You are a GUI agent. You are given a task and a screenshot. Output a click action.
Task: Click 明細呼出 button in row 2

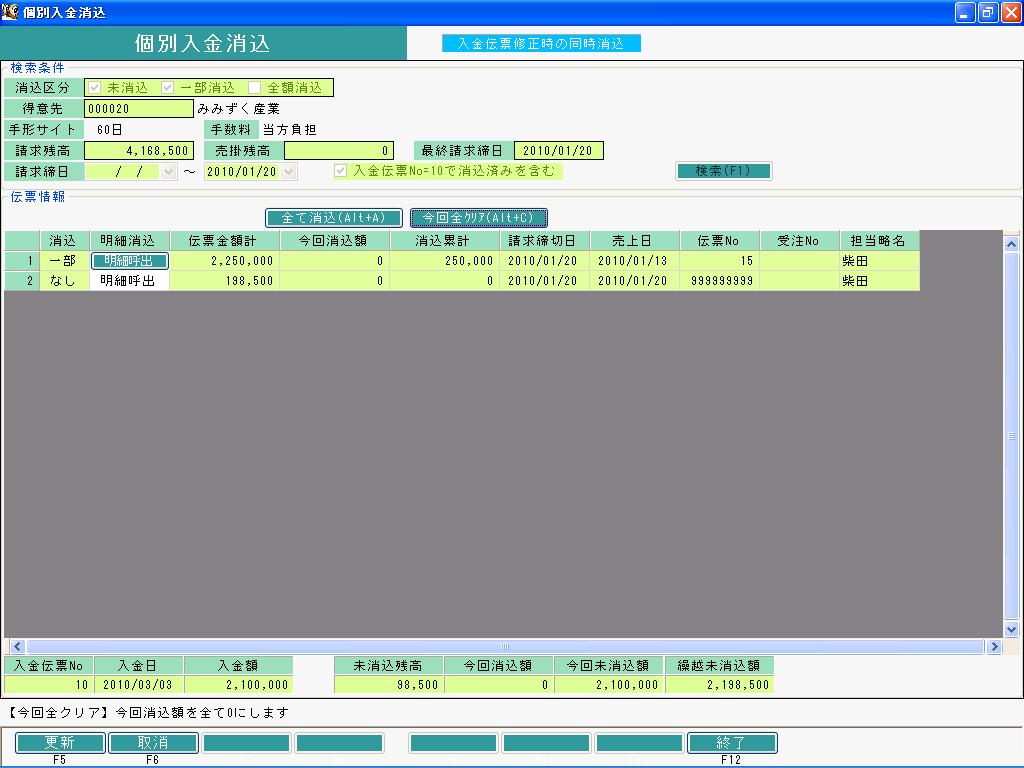[129, 281]
